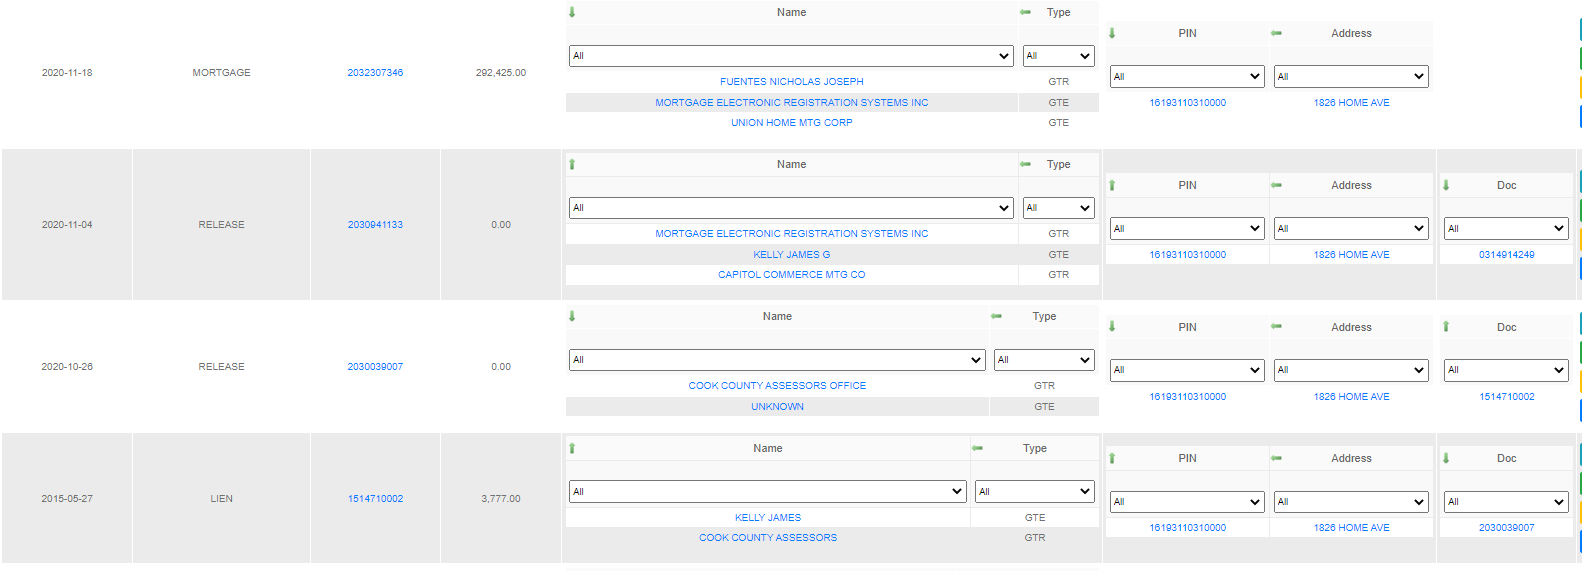Screen dimensions: 1582x571
Task: Sort by Address arrow in the 1514710002 lien row
Action: click(1276, 459)
